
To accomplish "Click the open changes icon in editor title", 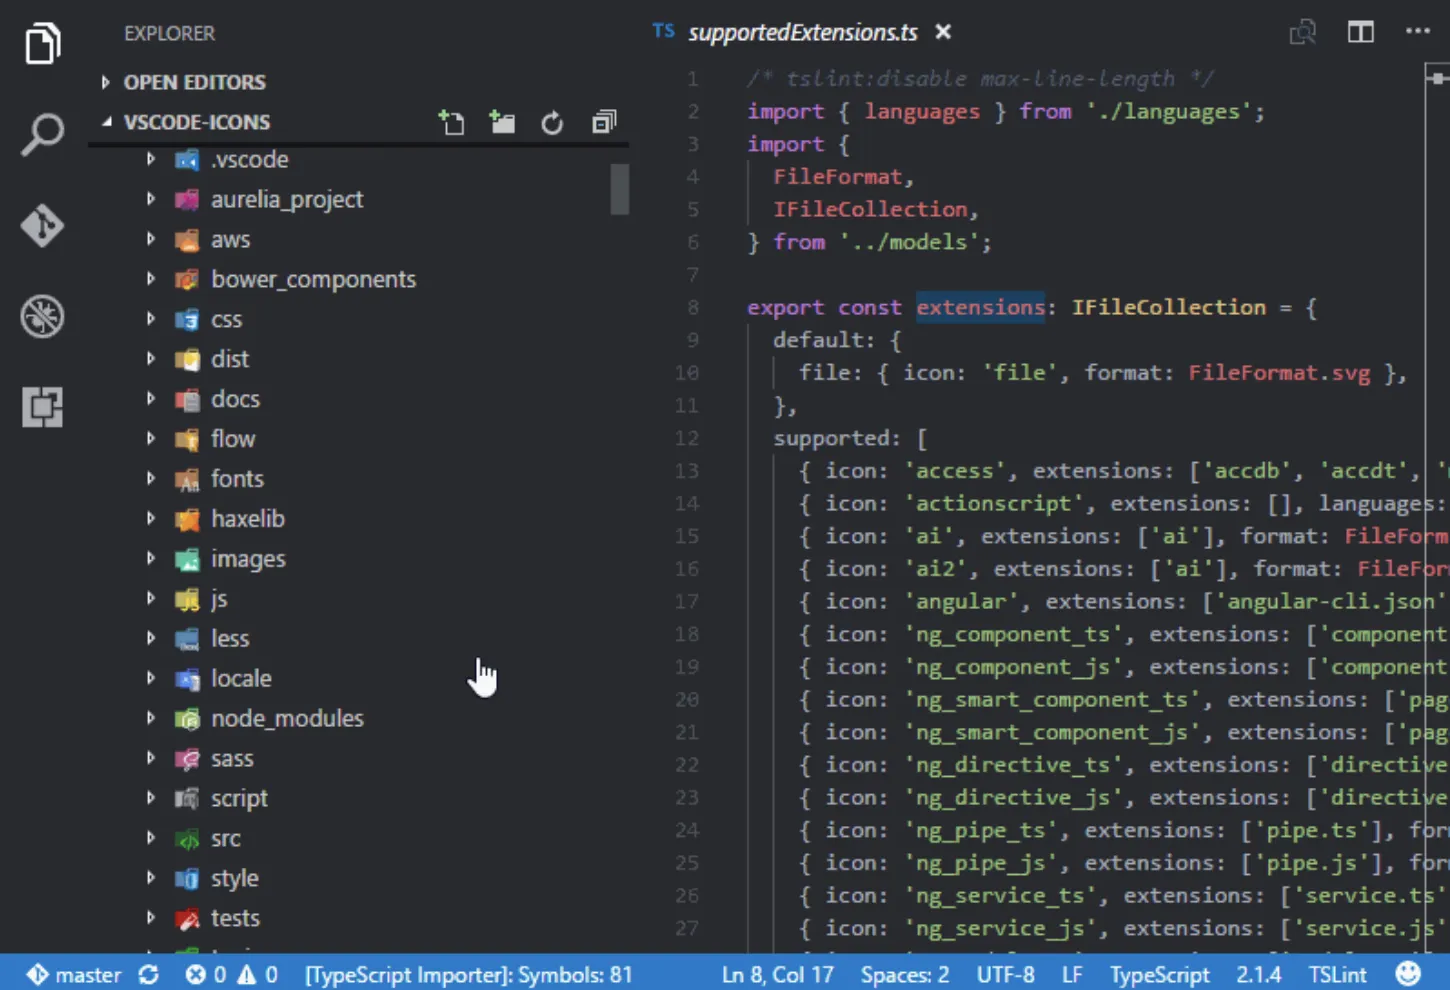I will [1303, 32].
